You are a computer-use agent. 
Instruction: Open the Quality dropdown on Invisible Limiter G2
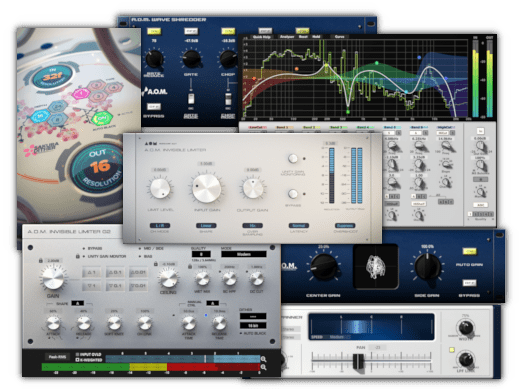201,254
